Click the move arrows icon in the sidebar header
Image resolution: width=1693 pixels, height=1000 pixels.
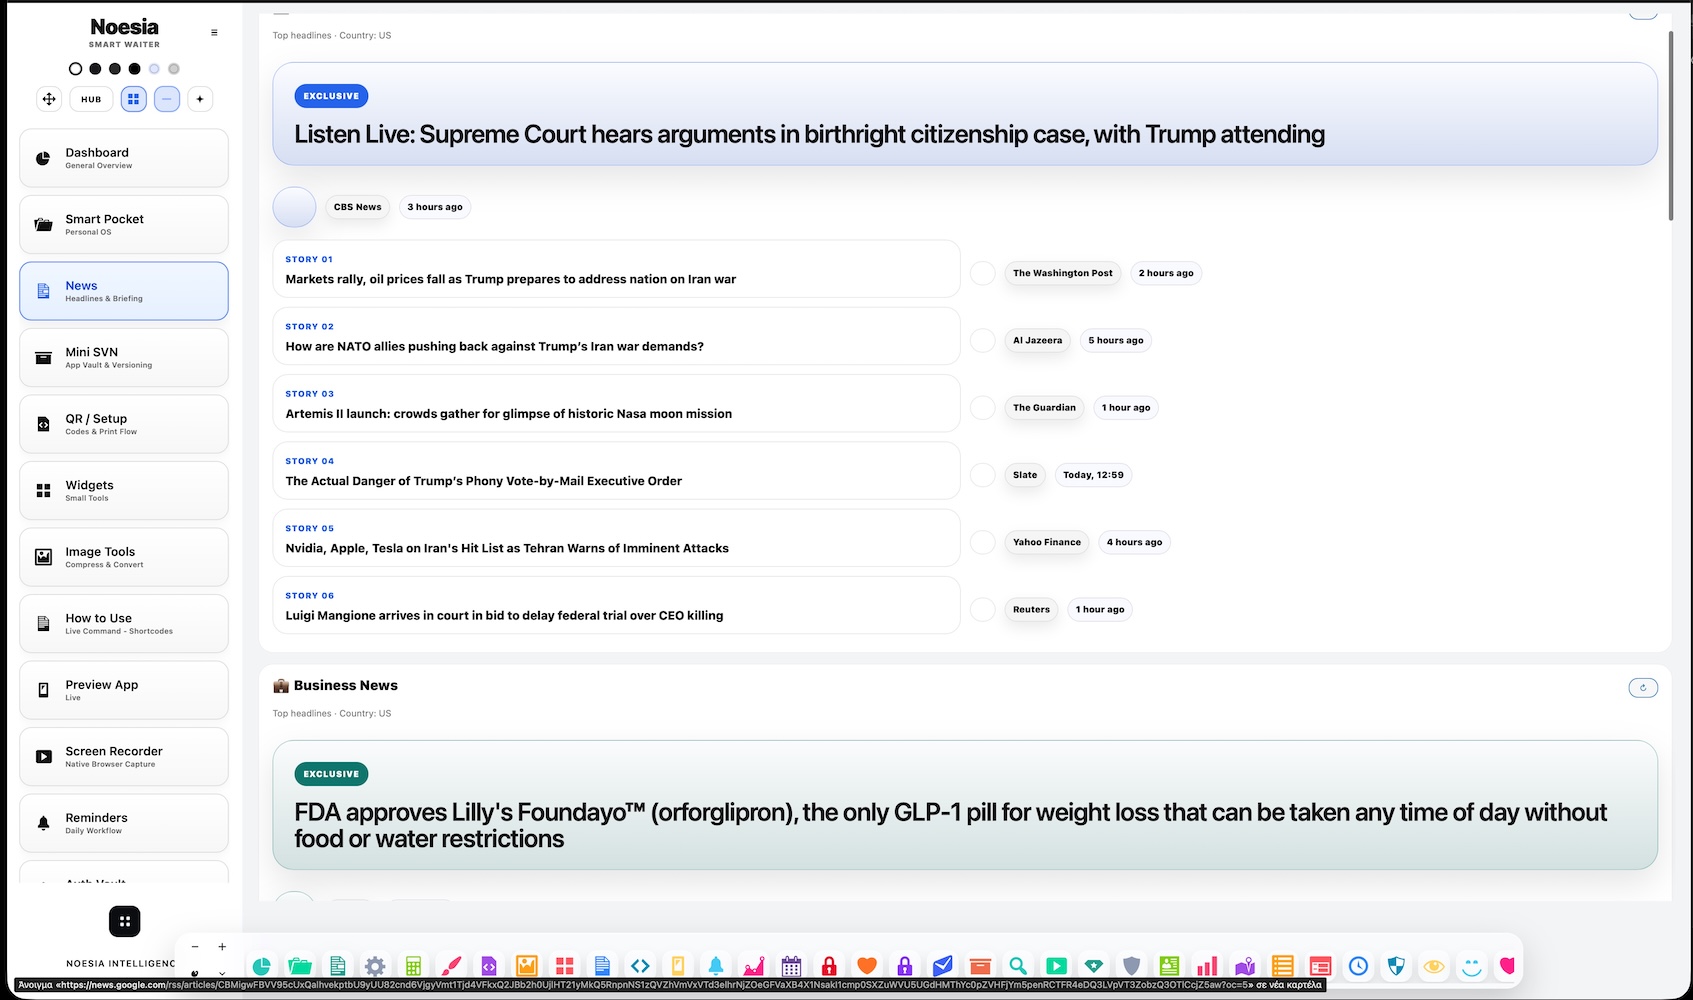pyautogui.click(x=48, y=99)
